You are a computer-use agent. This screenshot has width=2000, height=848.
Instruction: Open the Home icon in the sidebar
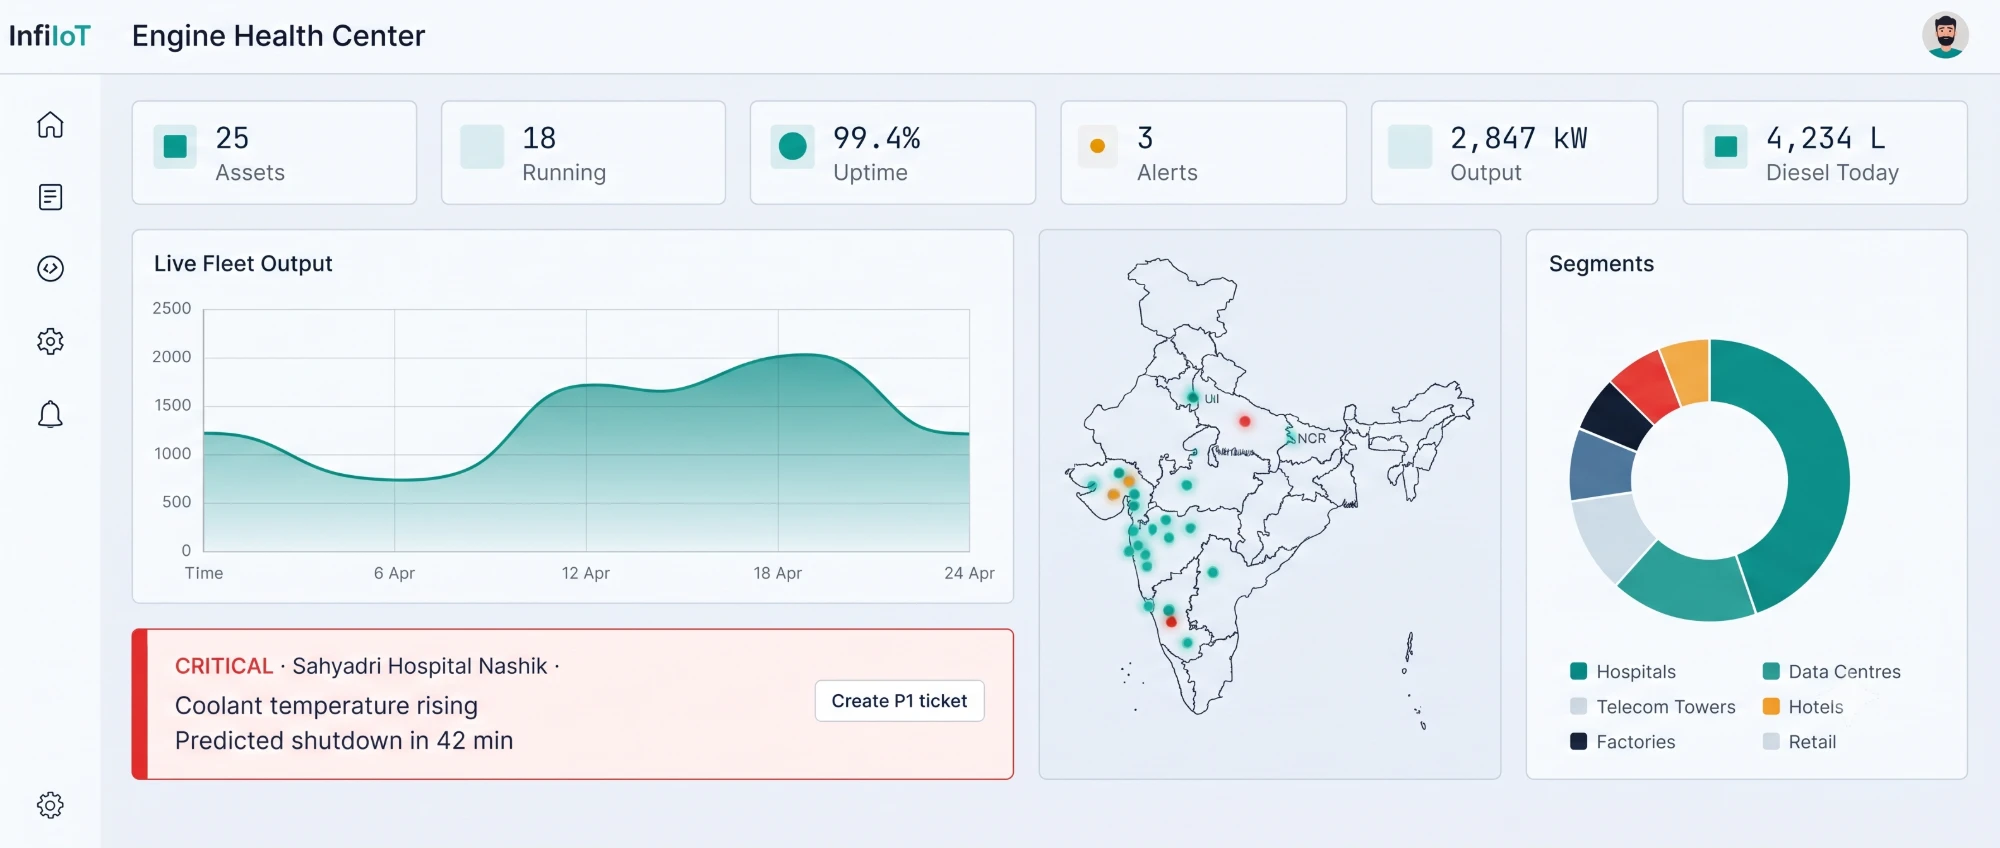tap(50, 125)
